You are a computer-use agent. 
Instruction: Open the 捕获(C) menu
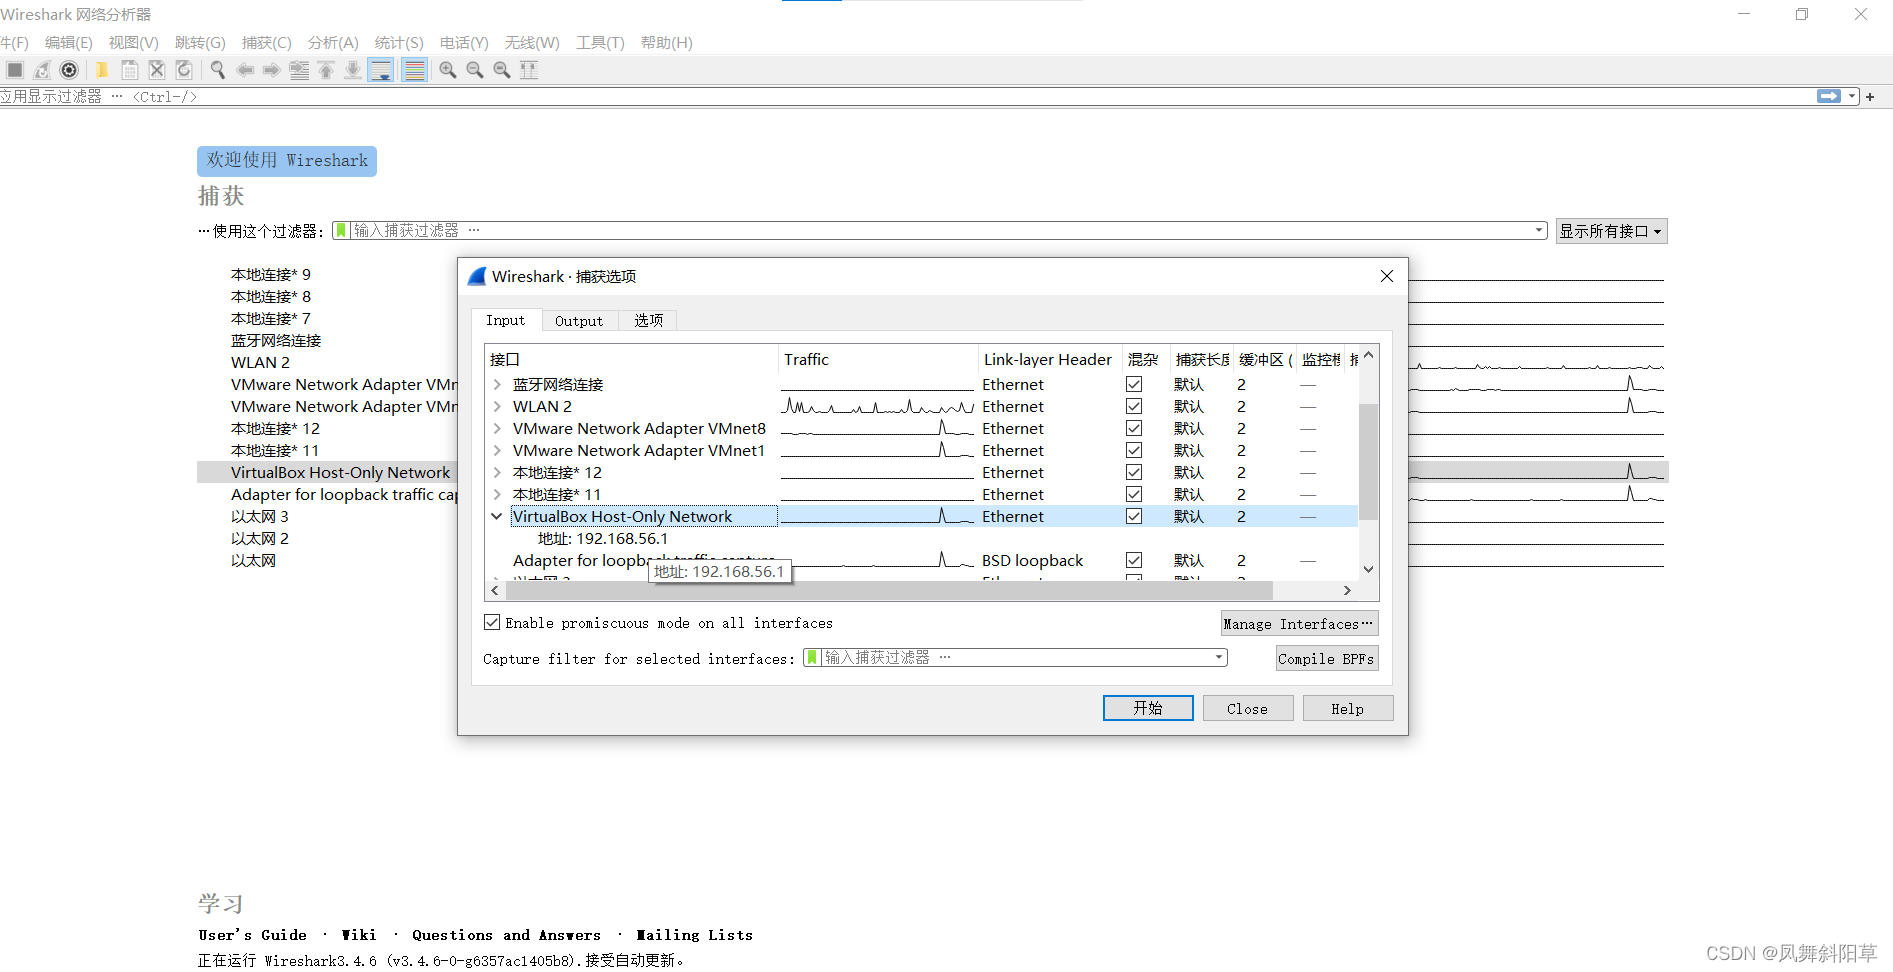[x=266, y=43]
